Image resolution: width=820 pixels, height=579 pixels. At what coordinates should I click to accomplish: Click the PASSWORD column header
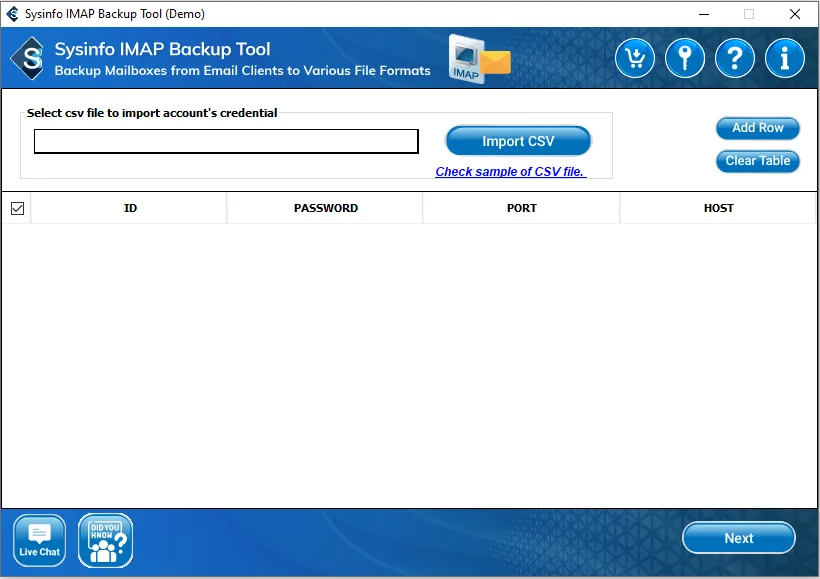325,208
